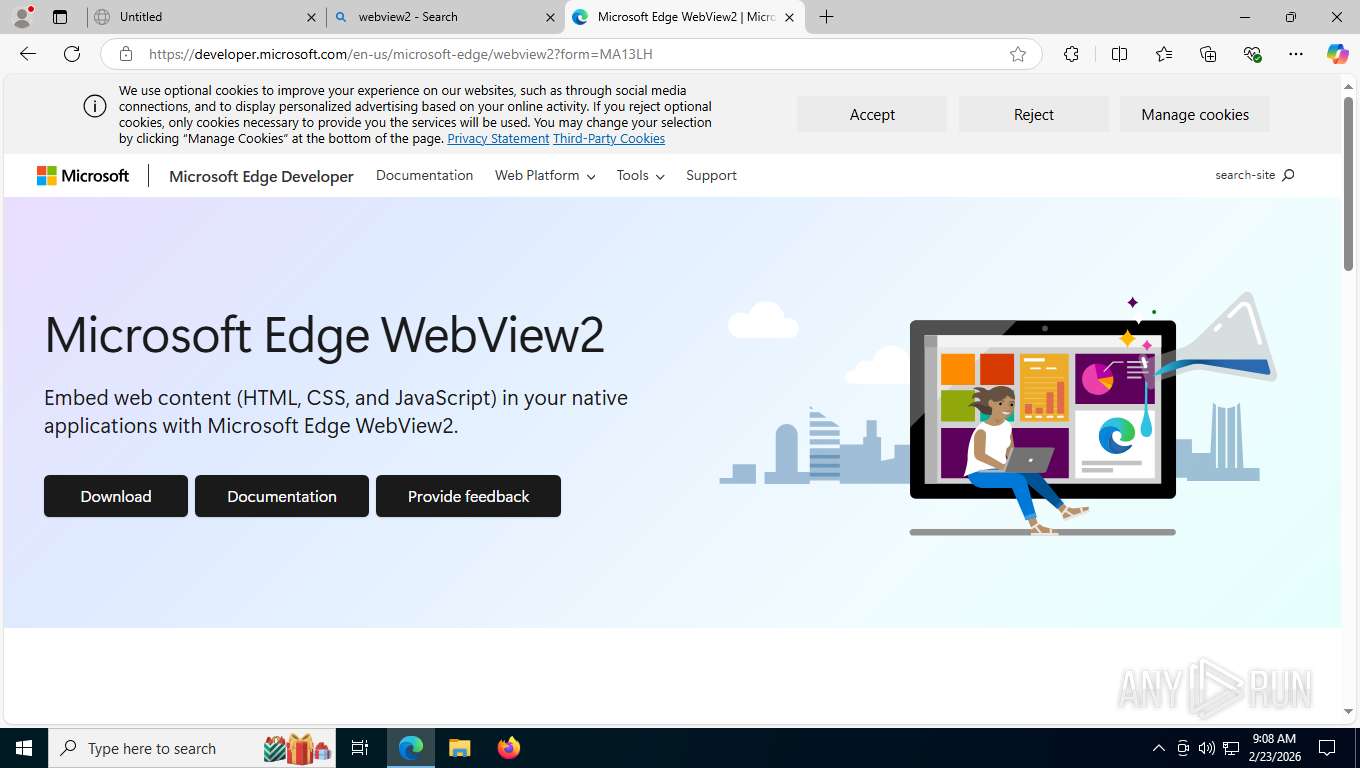This screenshot has width=1360, height=768.
Task: Click Provide feedback button
Action: click(x=468, y=496)
